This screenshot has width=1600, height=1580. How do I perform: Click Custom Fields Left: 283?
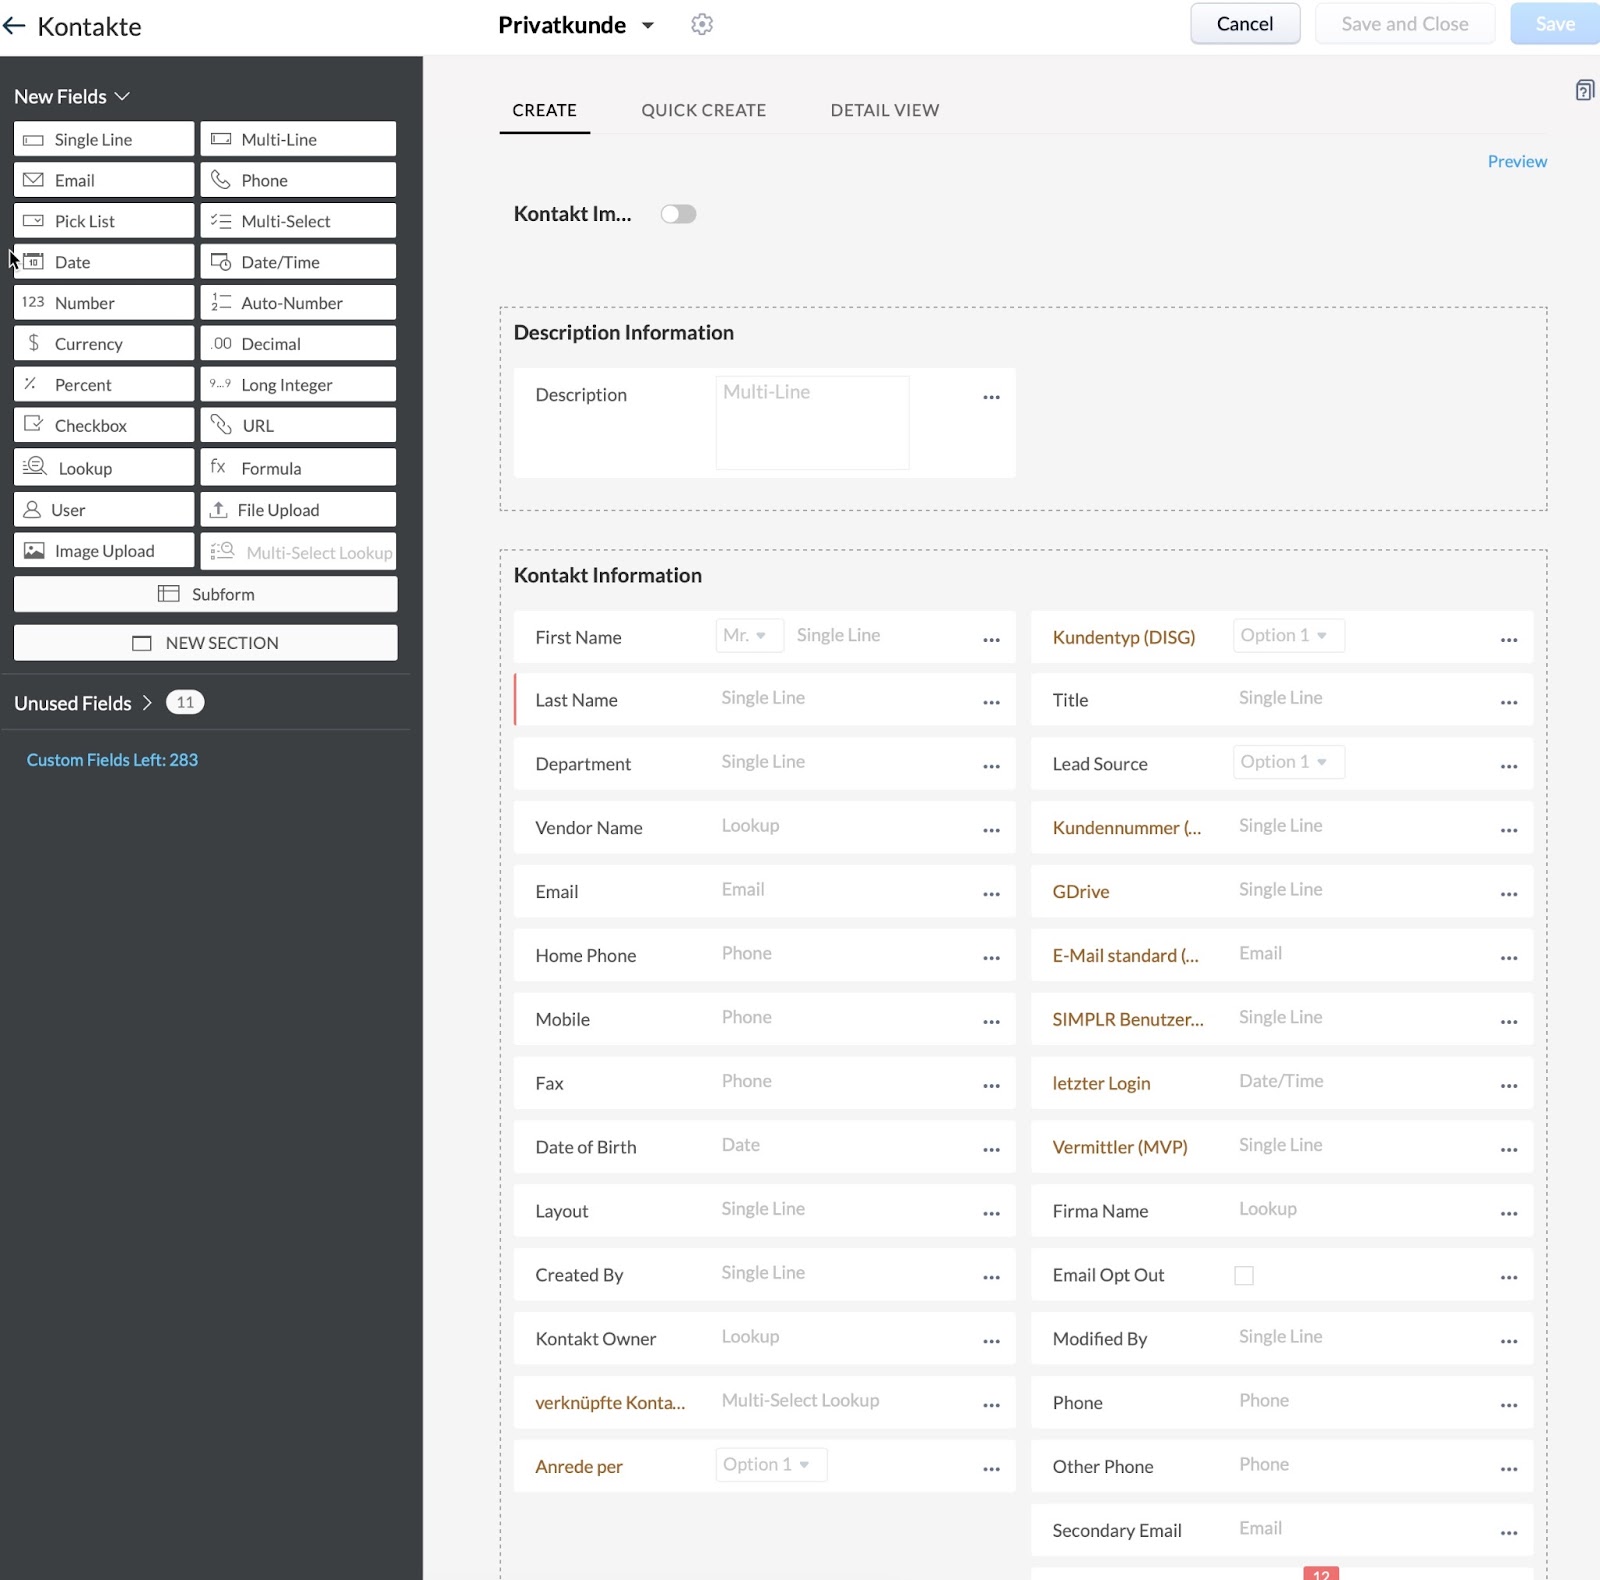pyautogui.click(x=112, y=760)
